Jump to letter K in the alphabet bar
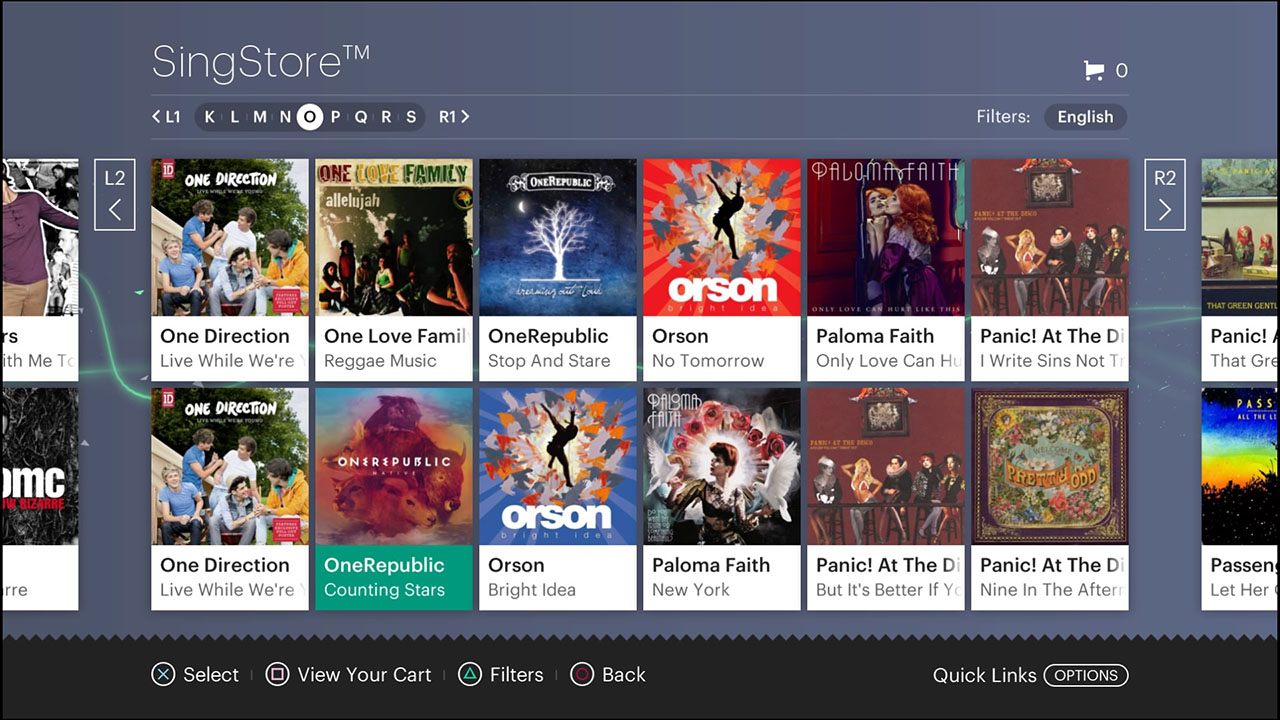 coord(210,117)
